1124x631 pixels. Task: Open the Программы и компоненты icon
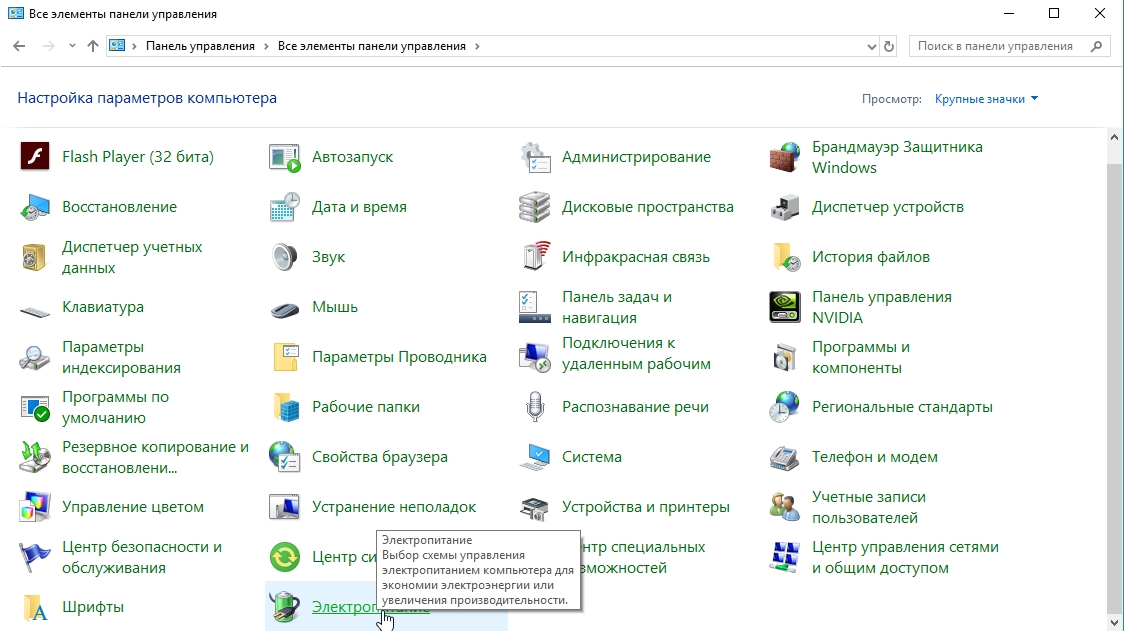(x=784, y=356)
